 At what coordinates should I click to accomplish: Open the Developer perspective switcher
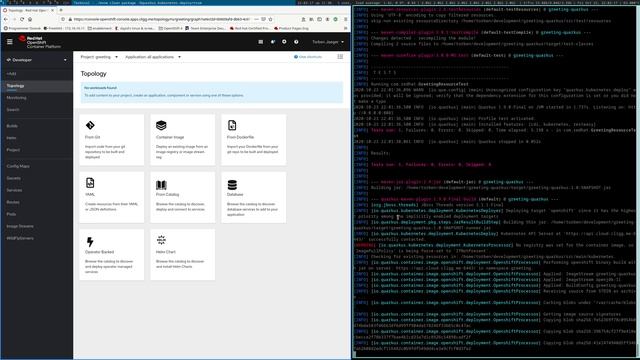coord(36,60)
